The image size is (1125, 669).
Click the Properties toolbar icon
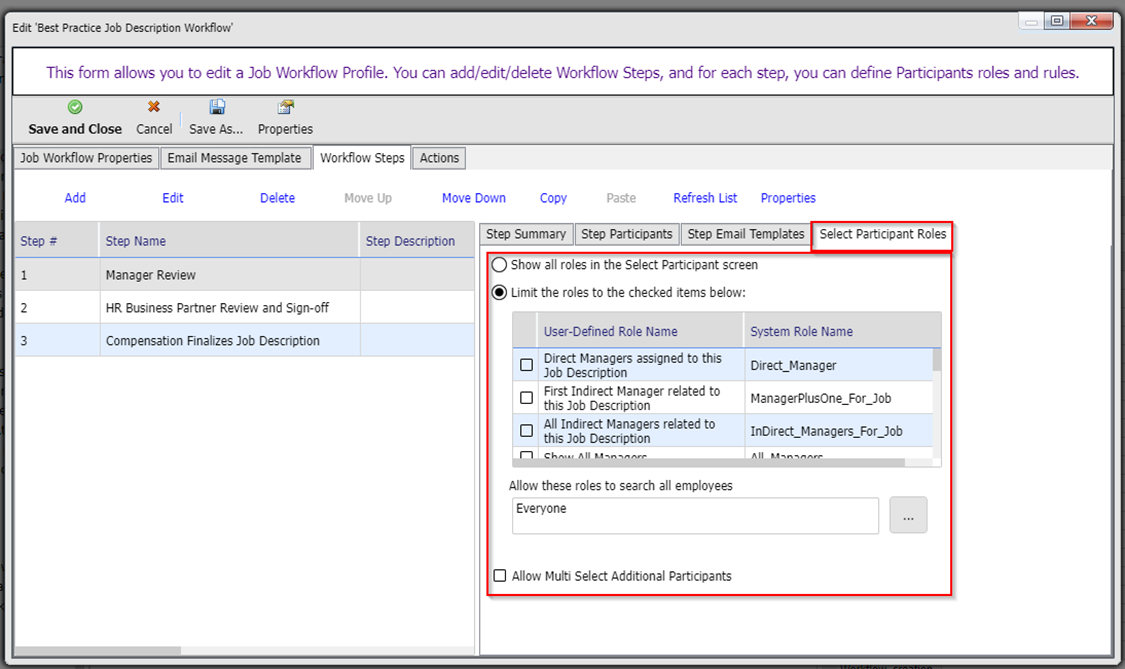click(285, 107)
